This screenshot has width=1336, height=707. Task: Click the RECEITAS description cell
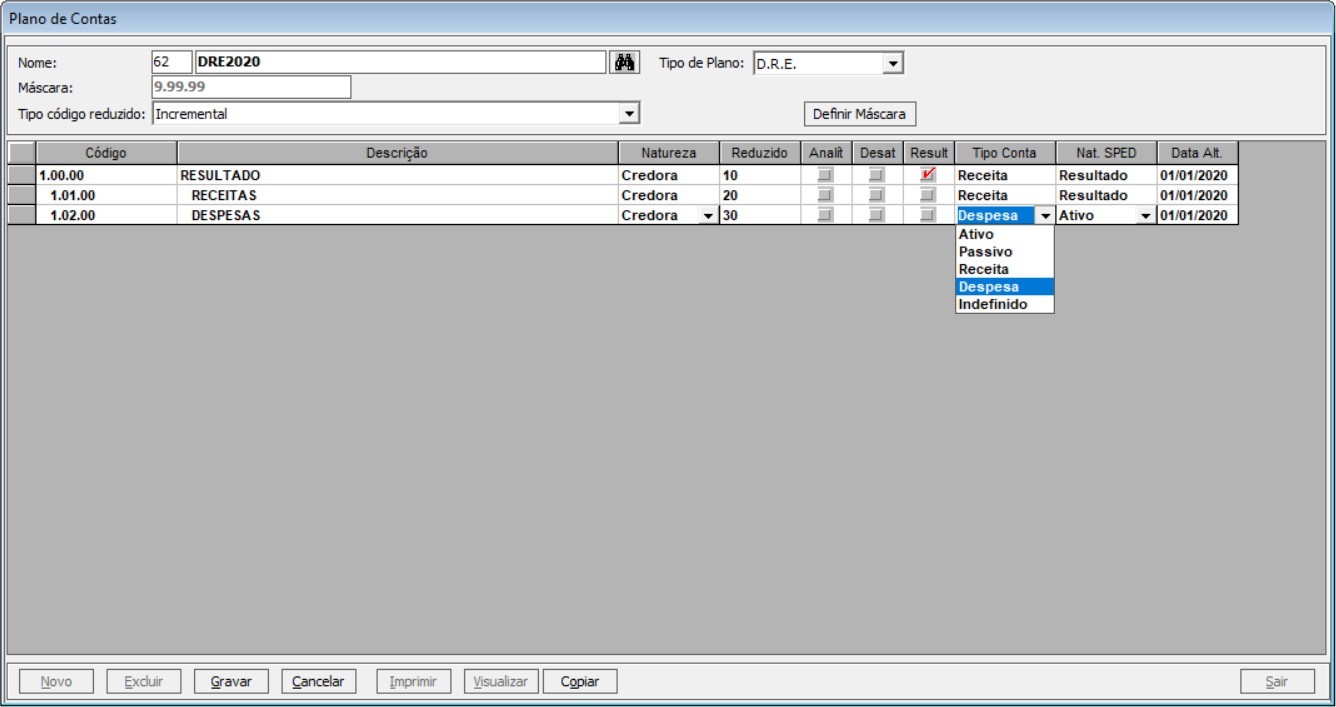pos(397,195)
